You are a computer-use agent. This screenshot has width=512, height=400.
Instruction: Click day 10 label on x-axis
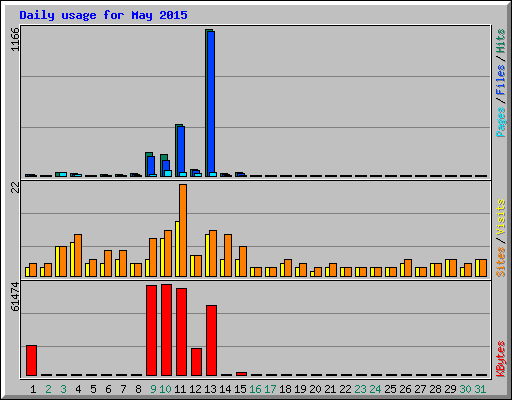165,389
